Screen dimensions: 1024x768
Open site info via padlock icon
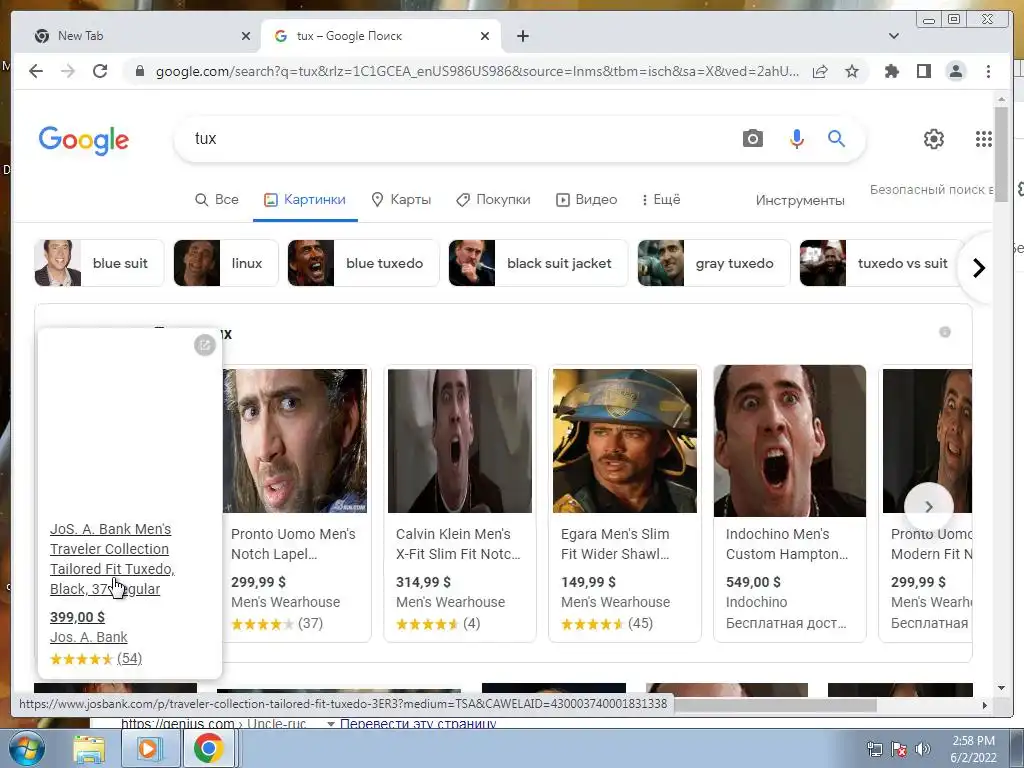click(139, 71)
